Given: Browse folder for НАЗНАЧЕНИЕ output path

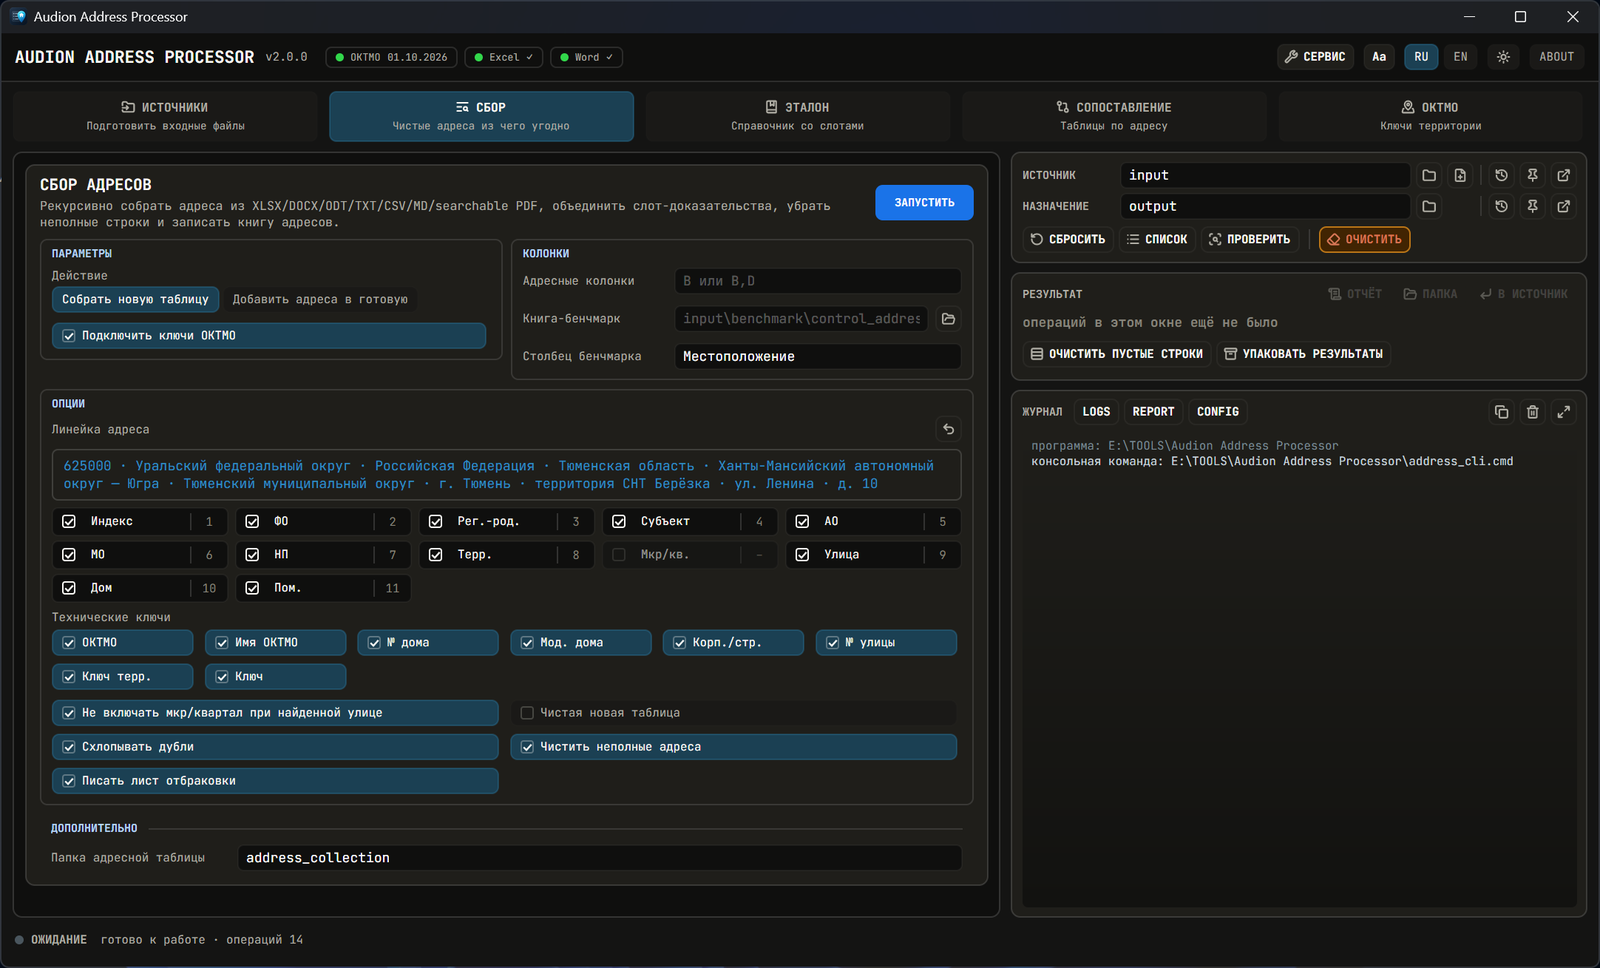Looking at the screenshot, I should 1429,206.
